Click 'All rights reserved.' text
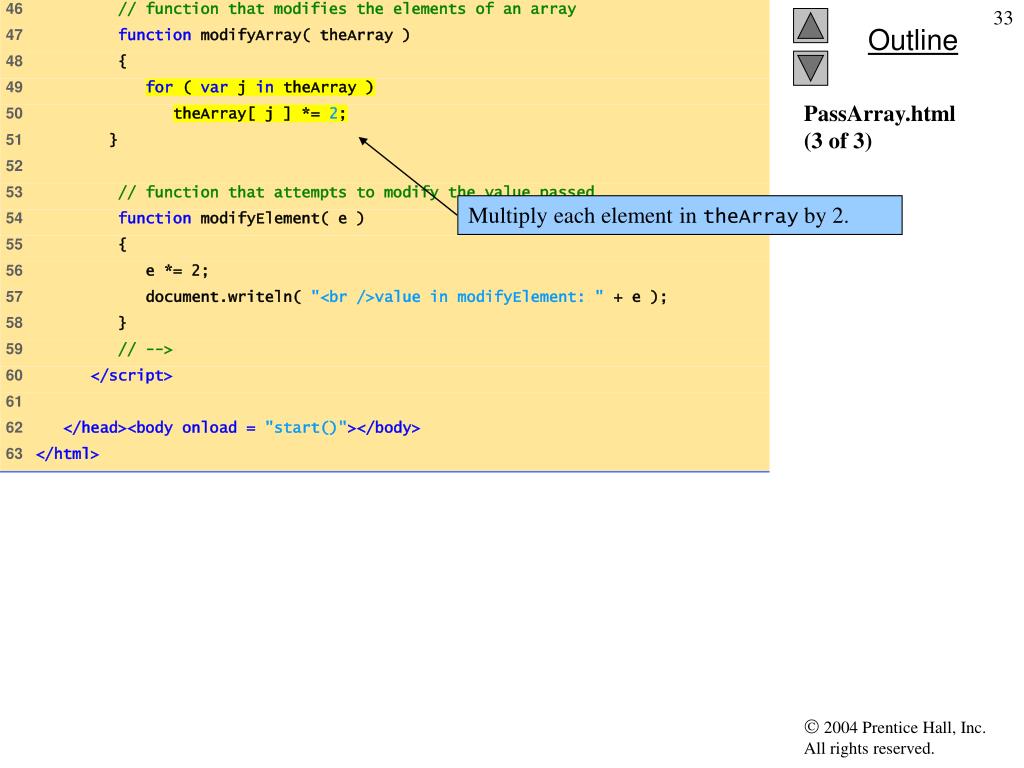Image resolution: width=1024 pixels, height=768 pixels. coord(869,748)
